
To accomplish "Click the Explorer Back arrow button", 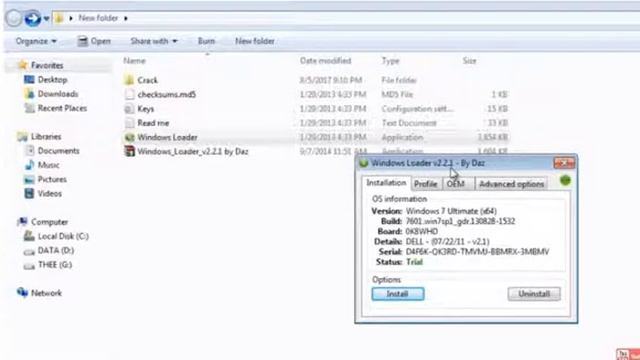I will (13, 18).
